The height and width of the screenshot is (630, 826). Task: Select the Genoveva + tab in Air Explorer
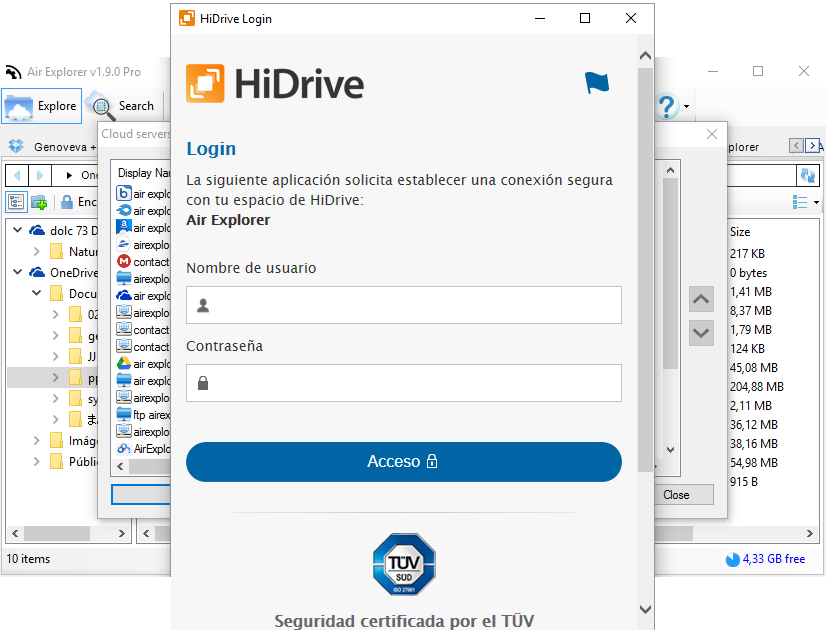coord(65,147)
